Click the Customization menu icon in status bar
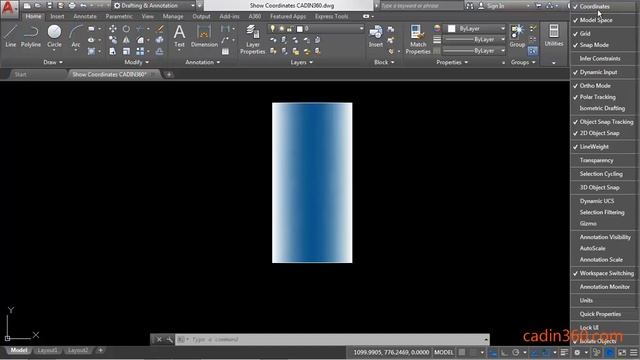Image resolution: width=640 pixels, height=360 pixels. [x=633, y=352]
